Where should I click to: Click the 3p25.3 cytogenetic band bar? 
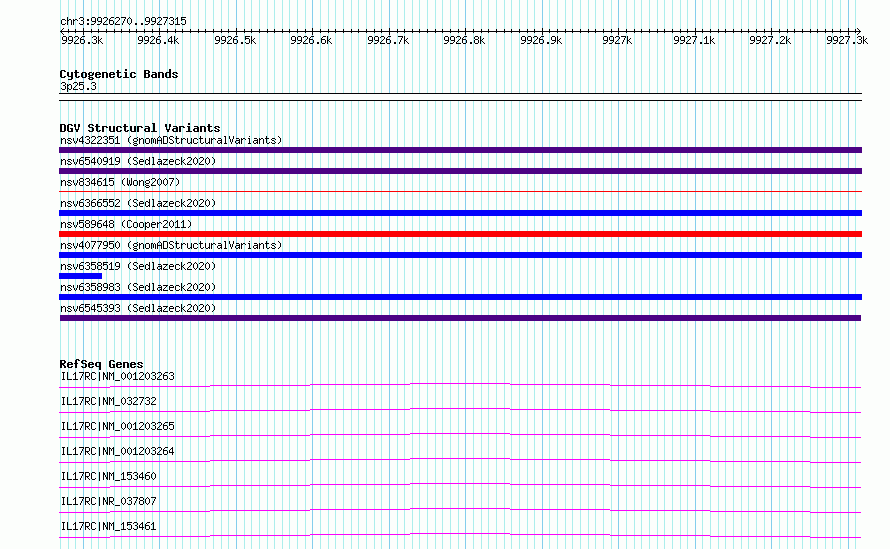pyautogui.click(x=460, y=97)
